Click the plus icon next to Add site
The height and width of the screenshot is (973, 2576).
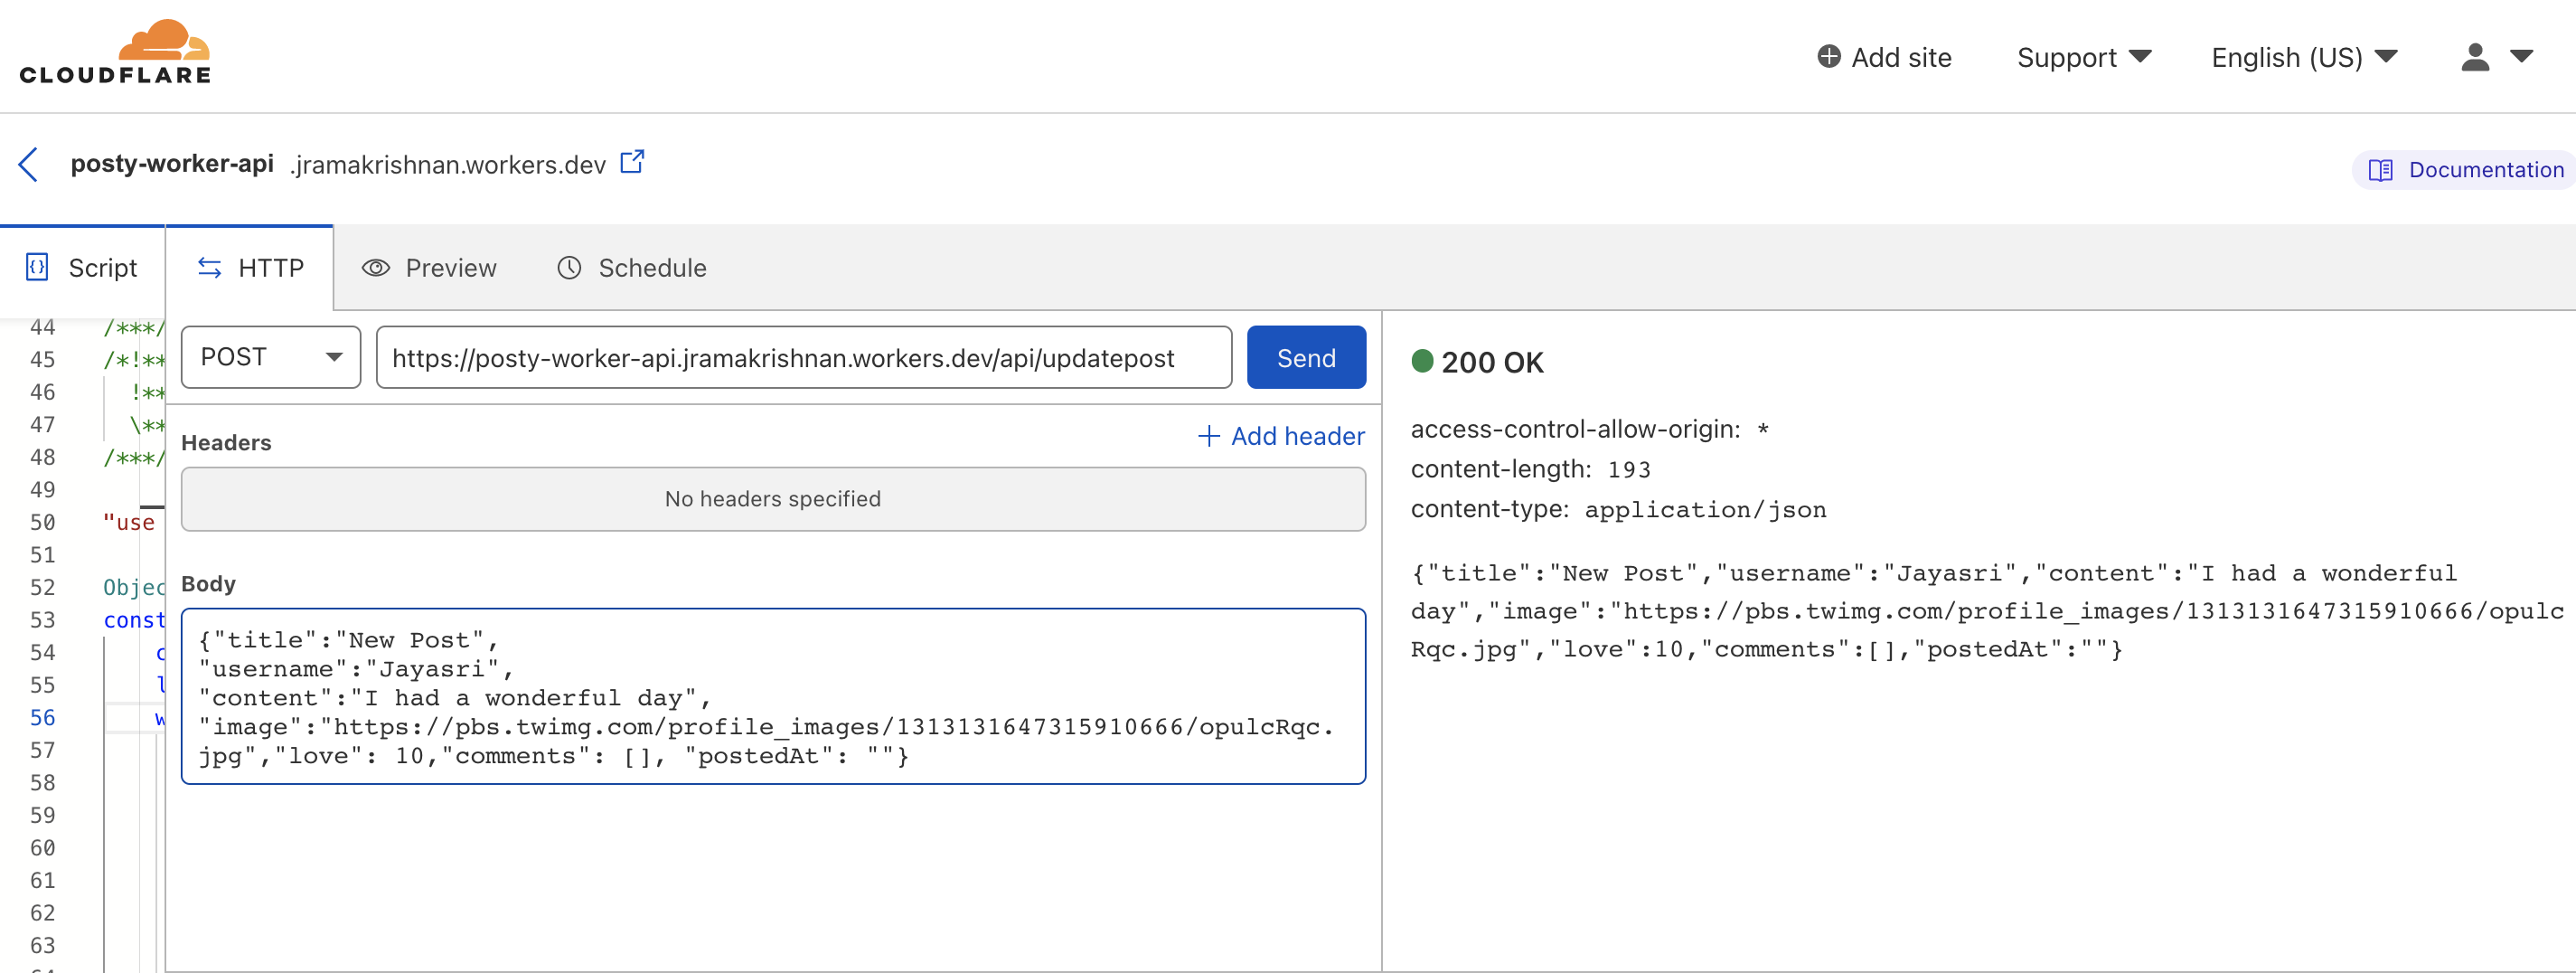(x=1828, y=57)
